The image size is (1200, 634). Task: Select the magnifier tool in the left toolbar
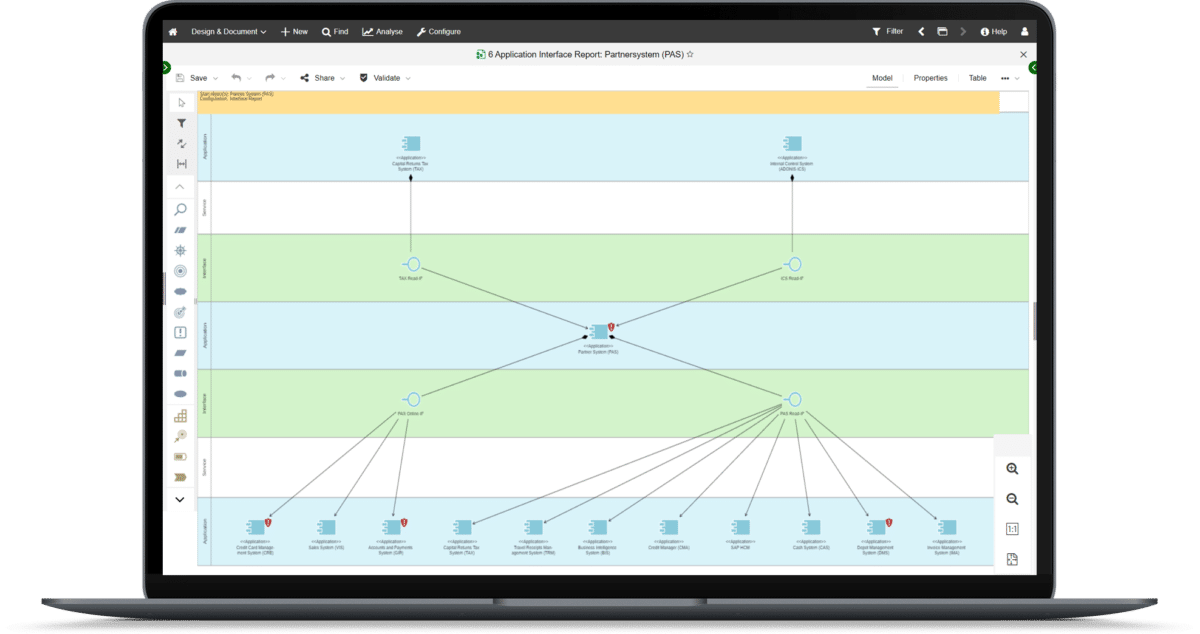pyautogui.click(x=181, y=209)
